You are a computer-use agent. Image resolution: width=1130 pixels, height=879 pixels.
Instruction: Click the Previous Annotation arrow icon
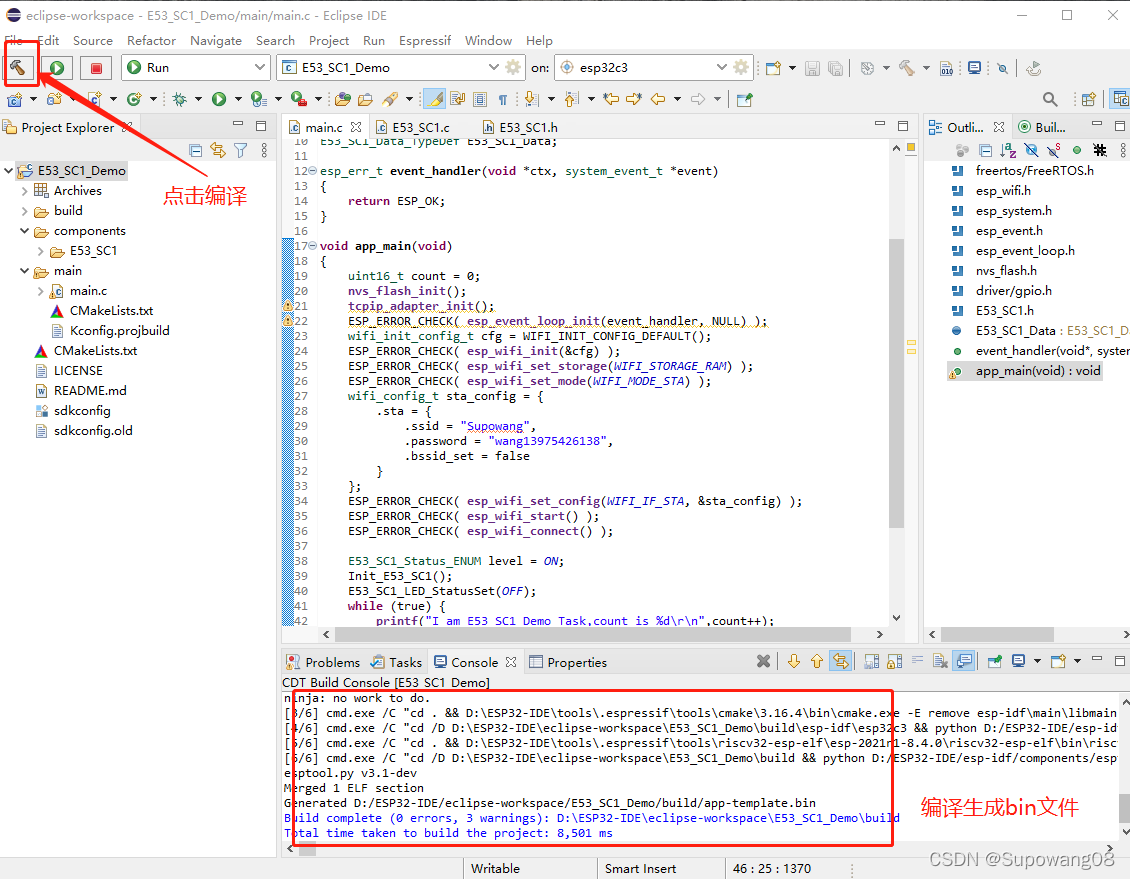click(x=571, y=99)
